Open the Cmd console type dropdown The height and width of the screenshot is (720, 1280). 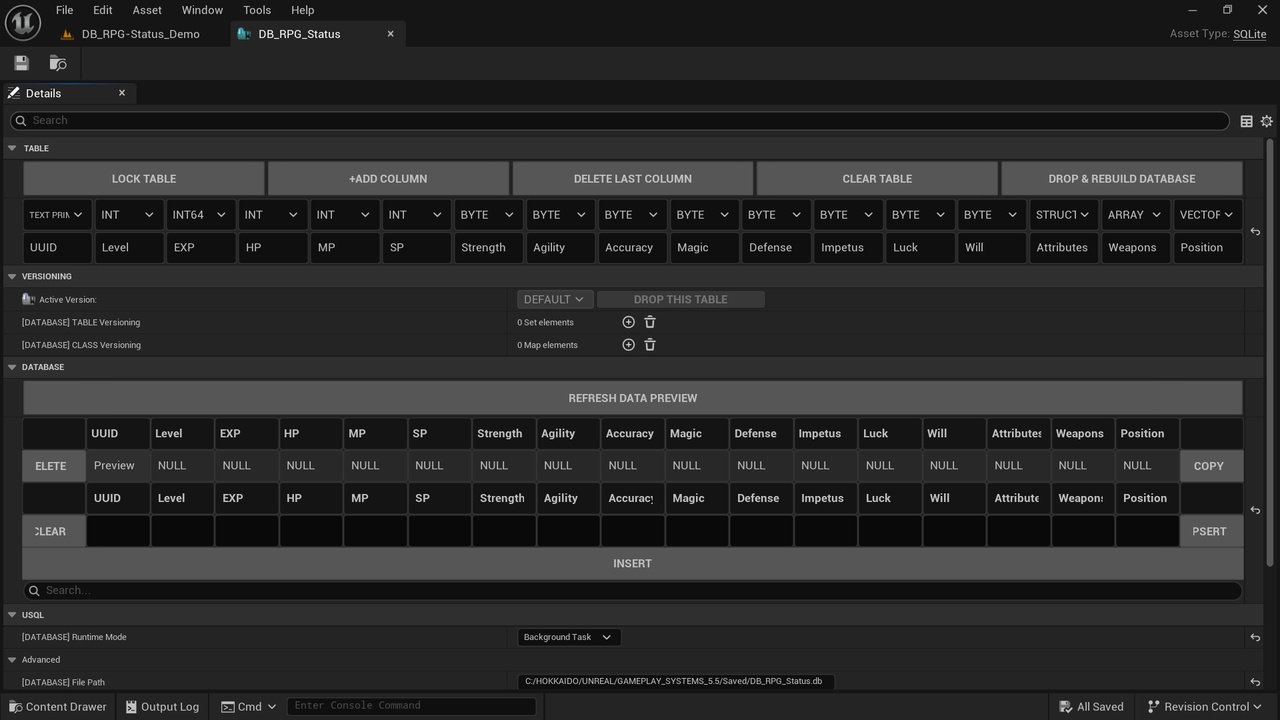coord(249,706)
